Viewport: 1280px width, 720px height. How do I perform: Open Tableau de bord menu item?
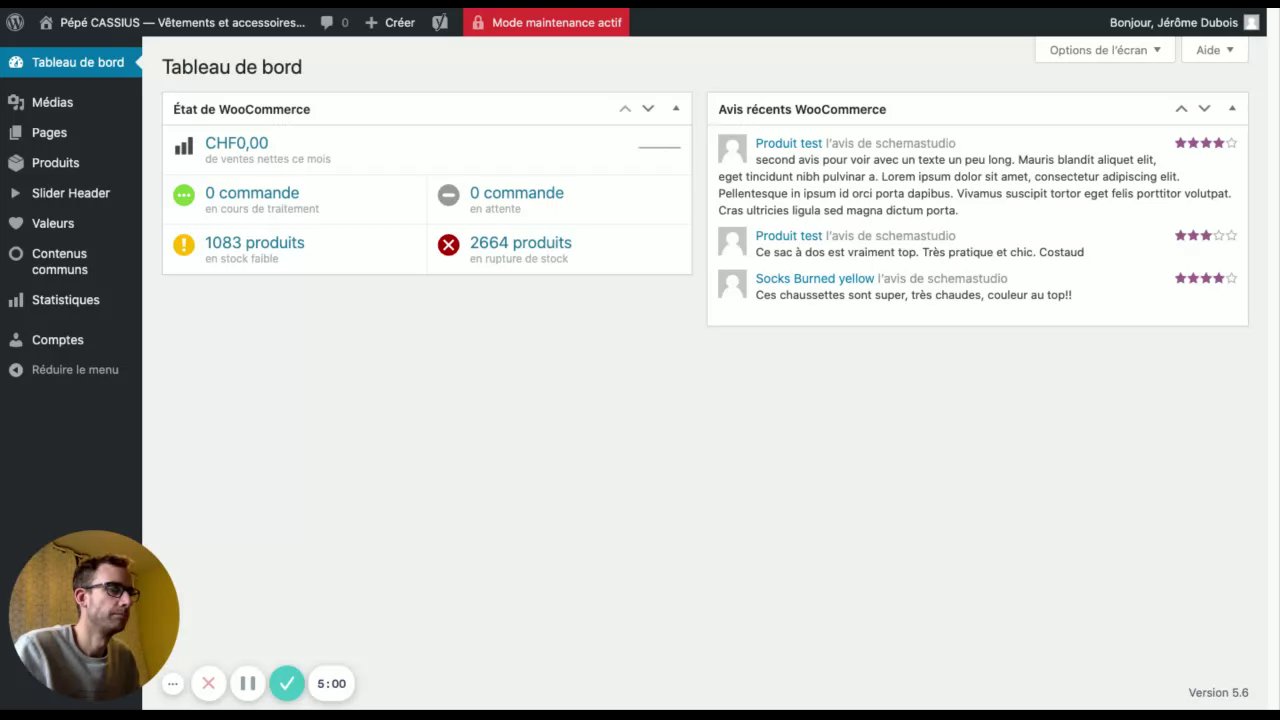(71, 62)
